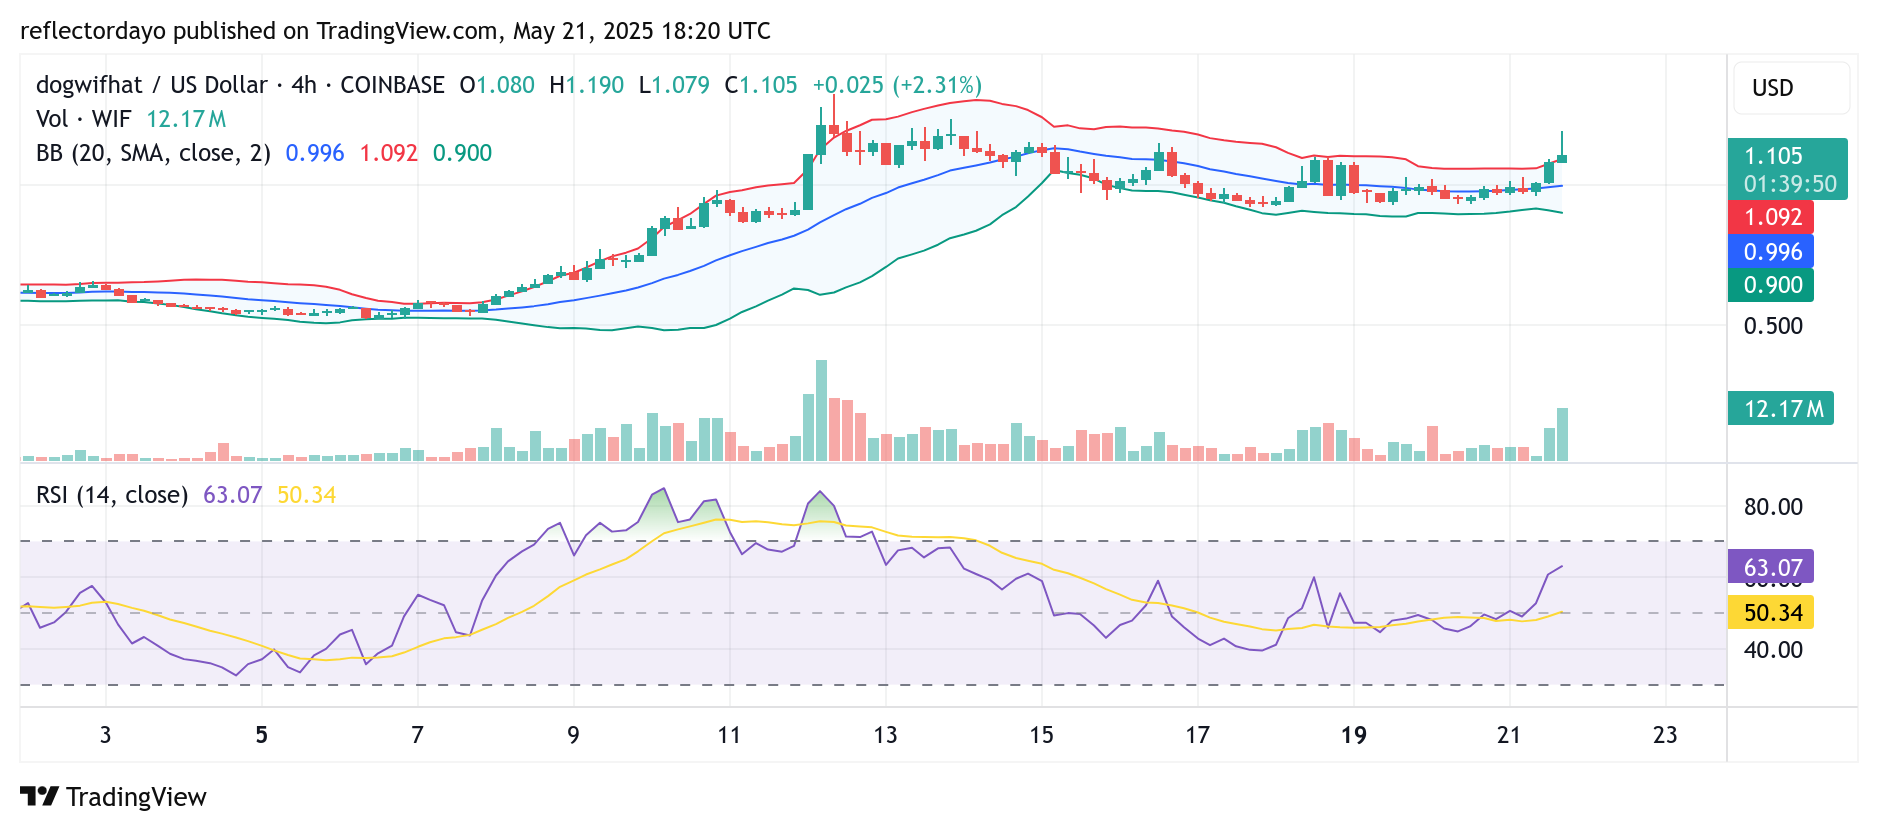
Task: Click the red 1.092 value in BB legend
Action: coord(389,153)
